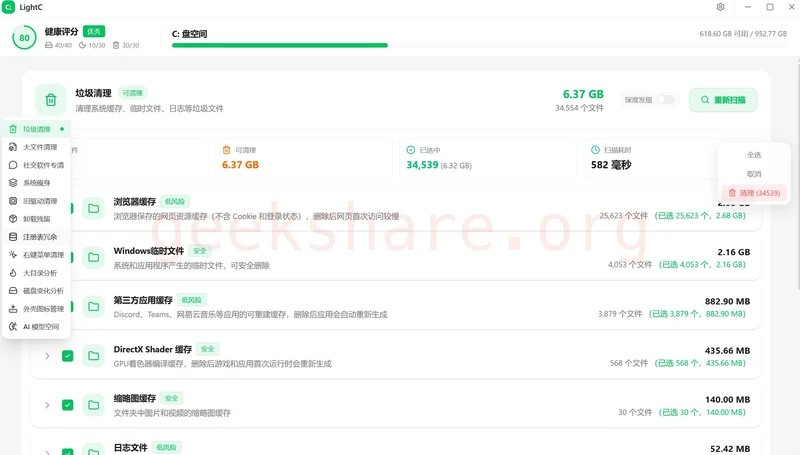800x455 pixels.
Task: Click the 安全 tag on 缩略图缓存
Action: (171, 398)
